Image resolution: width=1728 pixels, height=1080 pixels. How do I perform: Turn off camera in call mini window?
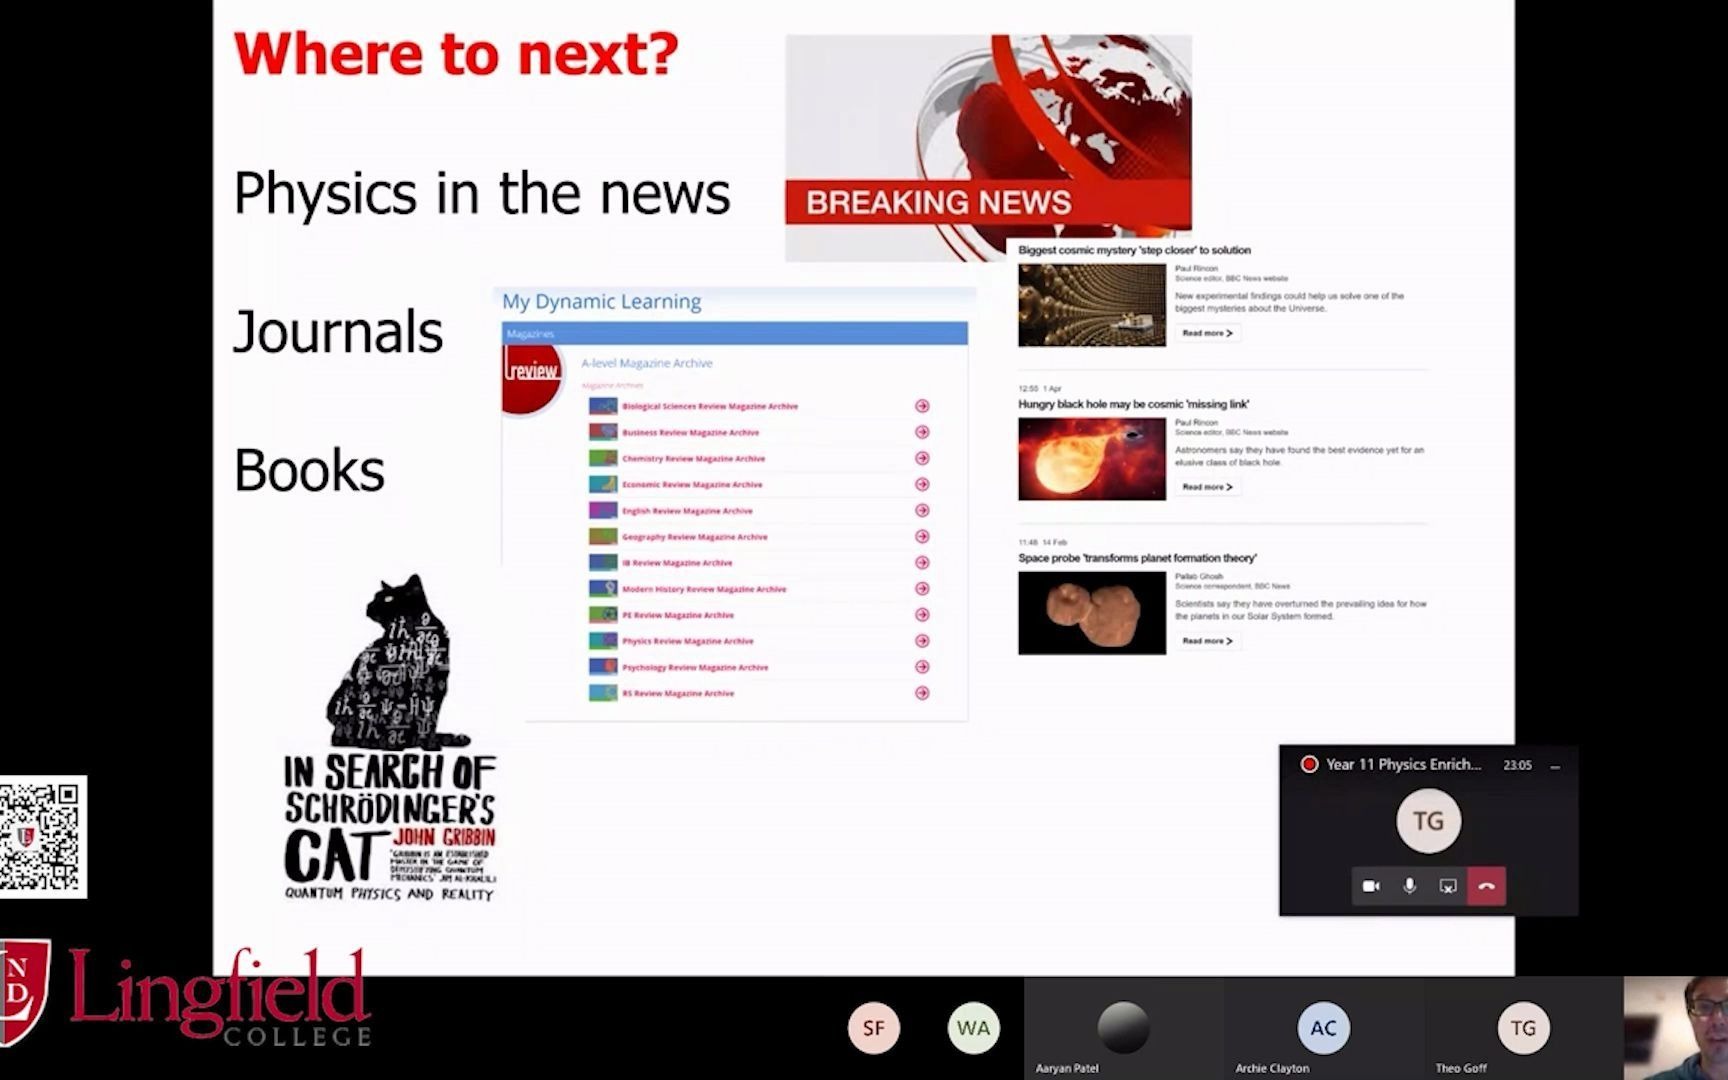pos(1371,886)
